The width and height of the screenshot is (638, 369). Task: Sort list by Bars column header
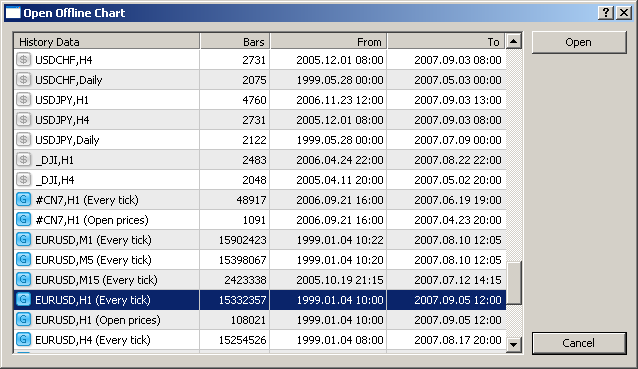(235, 41)
